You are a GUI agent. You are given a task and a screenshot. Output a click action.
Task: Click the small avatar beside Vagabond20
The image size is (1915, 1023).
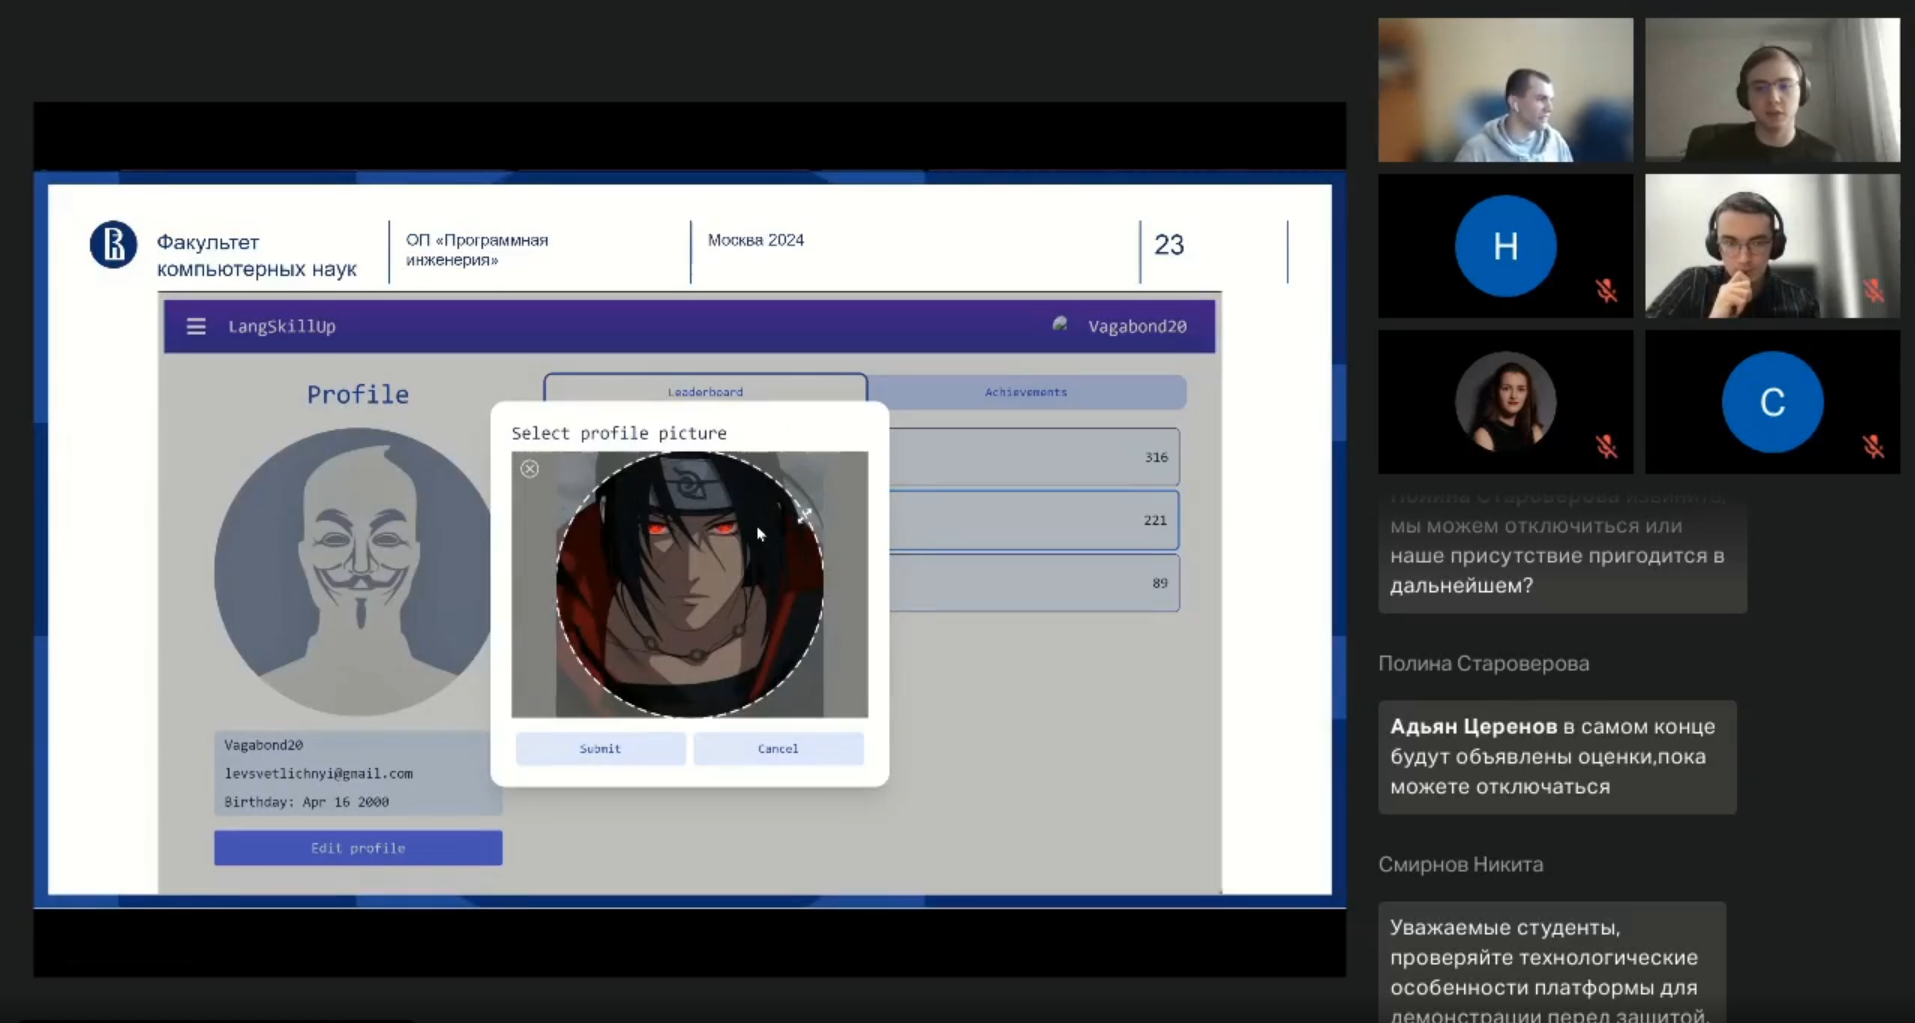(1060, 325)
